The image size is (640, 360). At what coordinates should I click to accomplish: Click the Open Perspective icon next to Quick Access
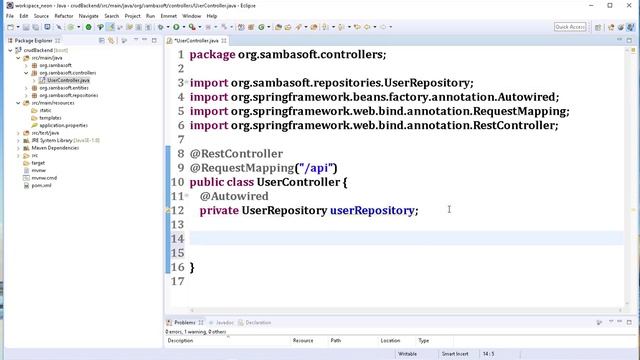(x=598, y=27)
